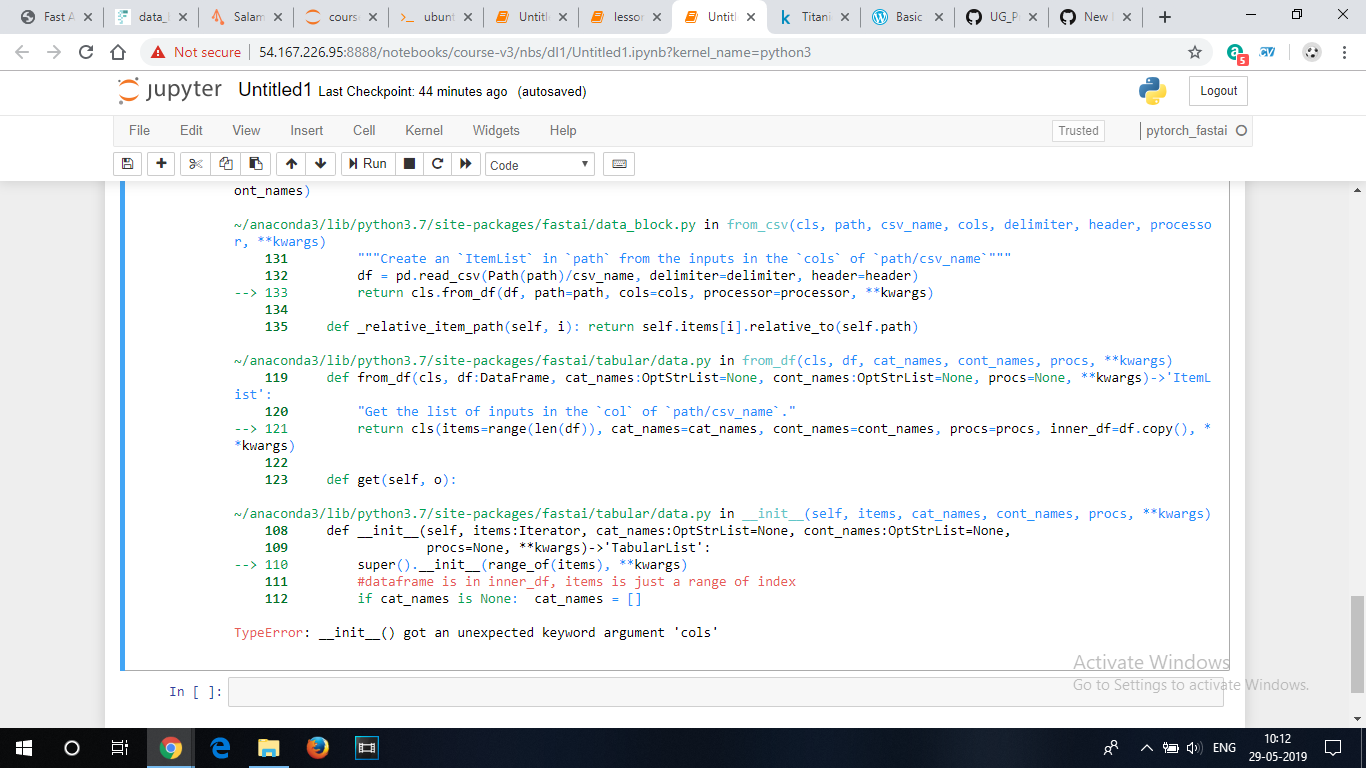Open the Help menu
Screen dimensions: 1366x768
[x=563, y=130]
